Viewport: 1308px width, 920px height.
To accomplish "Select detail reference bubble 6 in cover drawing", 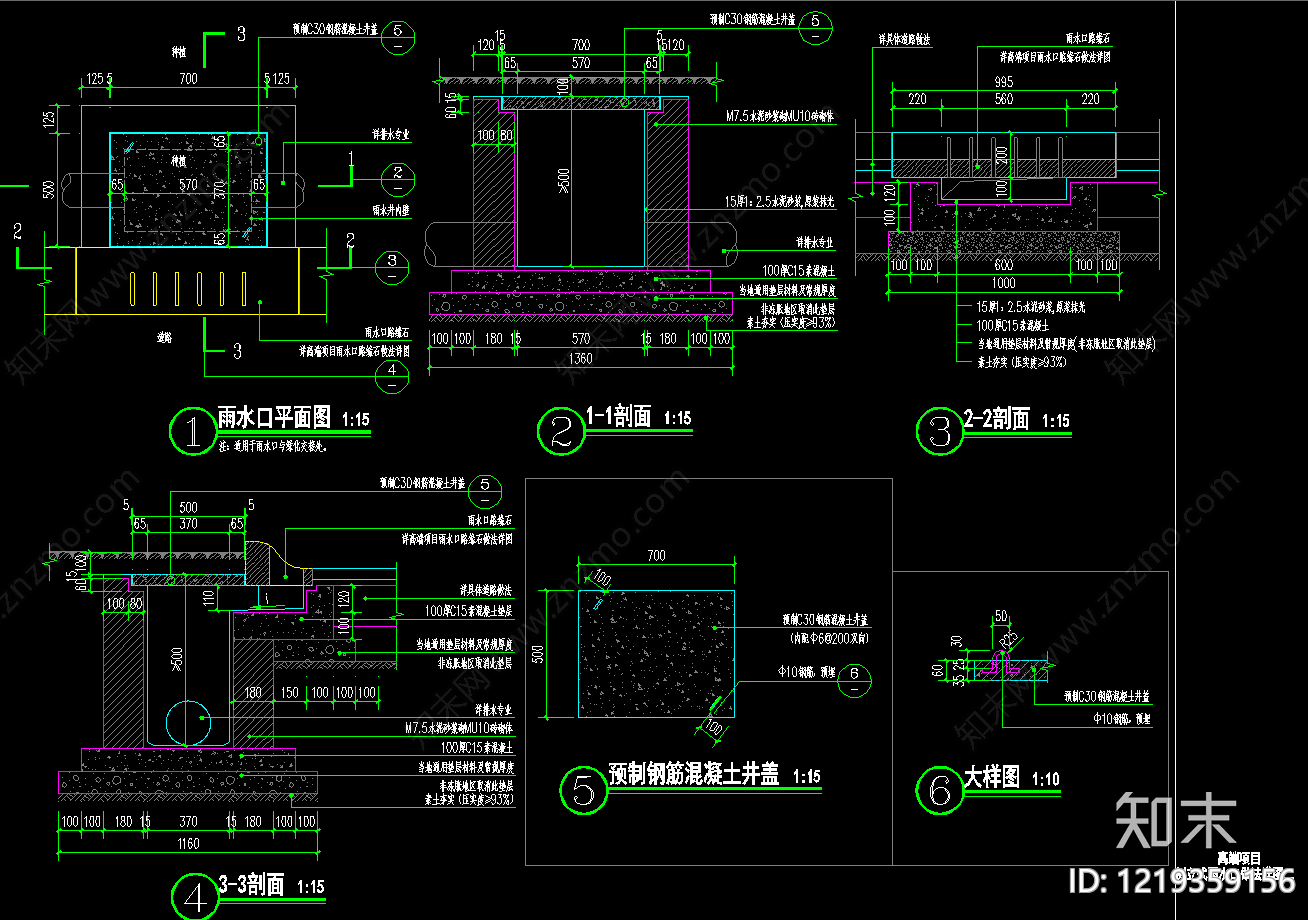I will coord(854,680).
